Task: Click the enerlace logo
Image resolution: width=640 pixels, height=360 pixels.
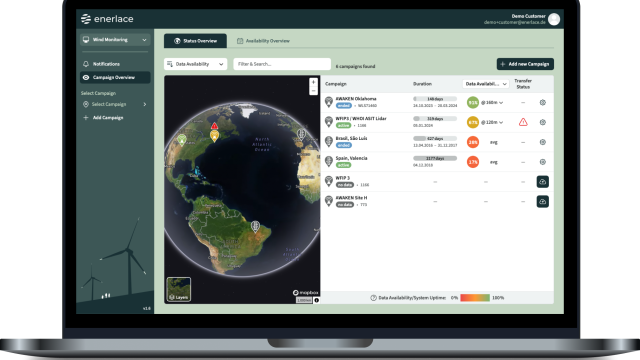Action: click(107, 19)
